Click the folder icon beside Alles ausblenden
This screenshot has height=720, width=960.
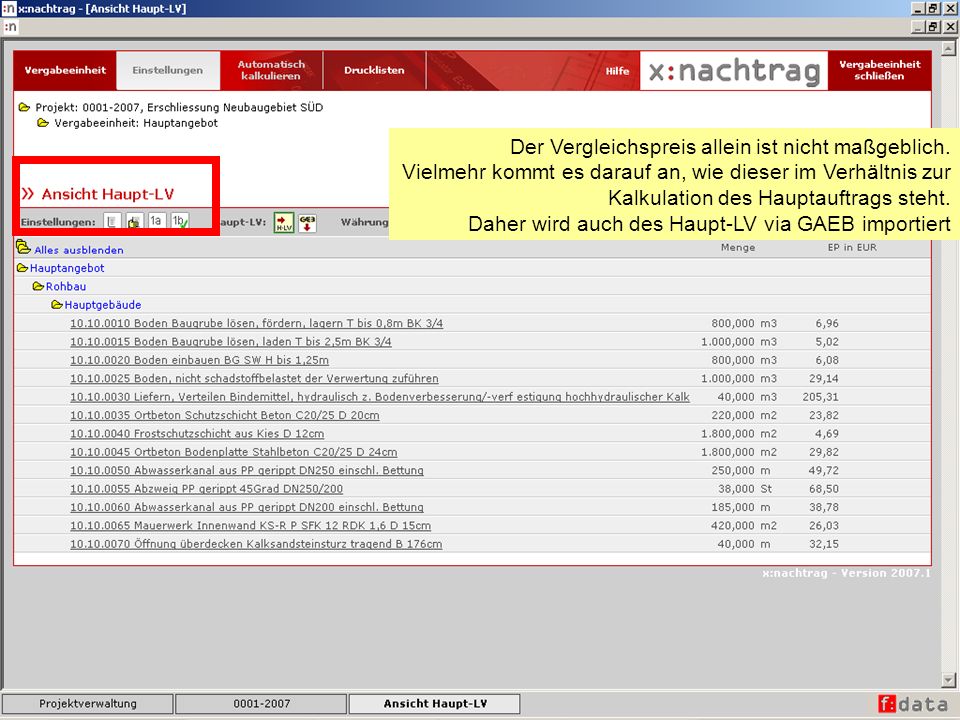[x=23, y=247]
